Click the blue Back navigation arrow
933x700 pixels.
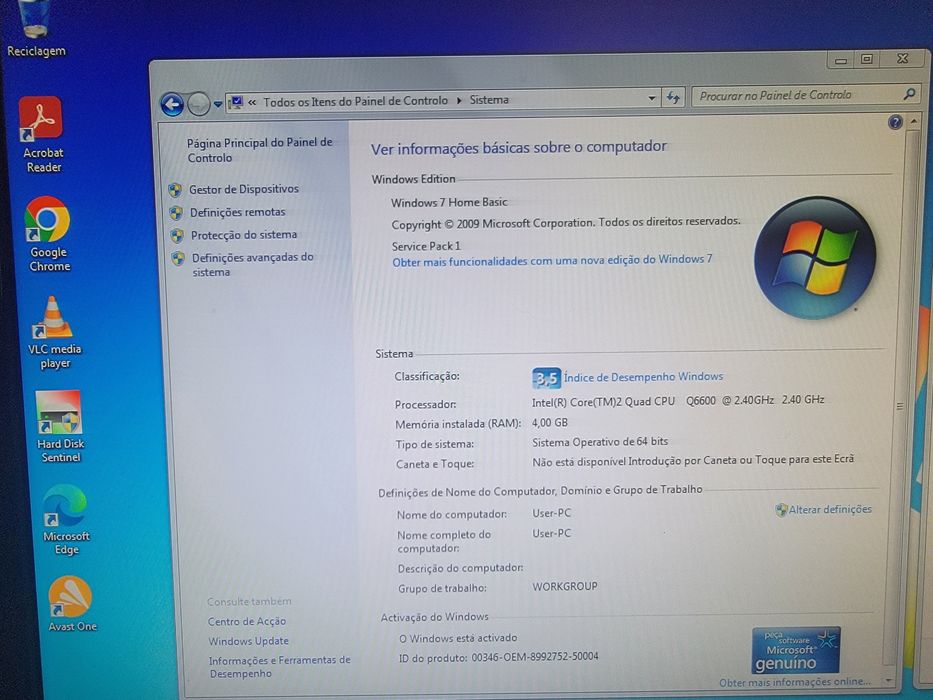(x=172, y=105)
